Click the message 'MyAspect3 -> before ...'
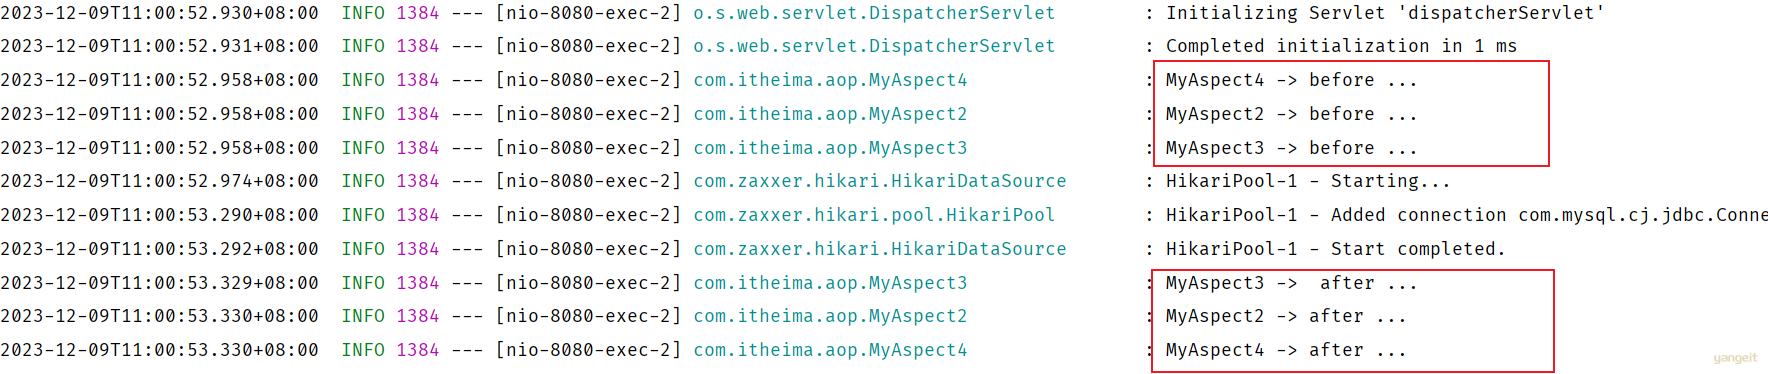The image size is (1768, 374). pos(1291,148)
